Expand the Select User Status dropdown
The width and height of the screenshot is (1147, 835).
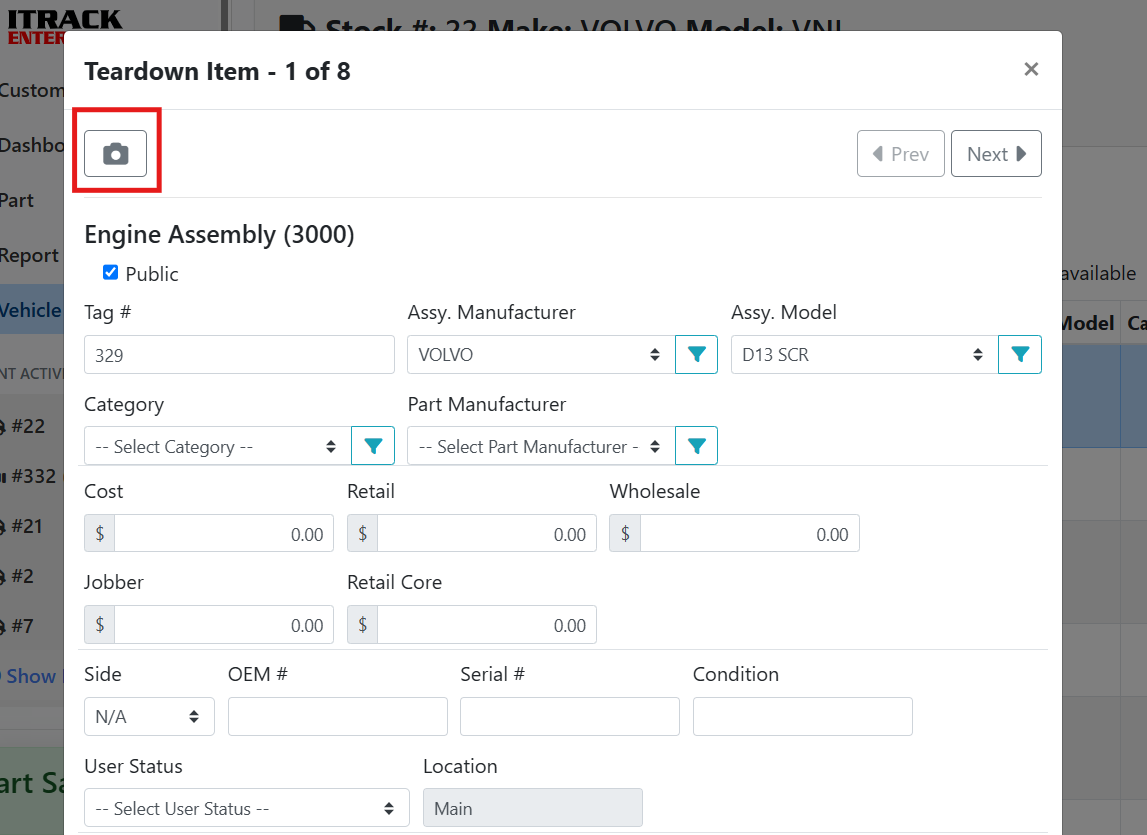[x=246, y=808]
